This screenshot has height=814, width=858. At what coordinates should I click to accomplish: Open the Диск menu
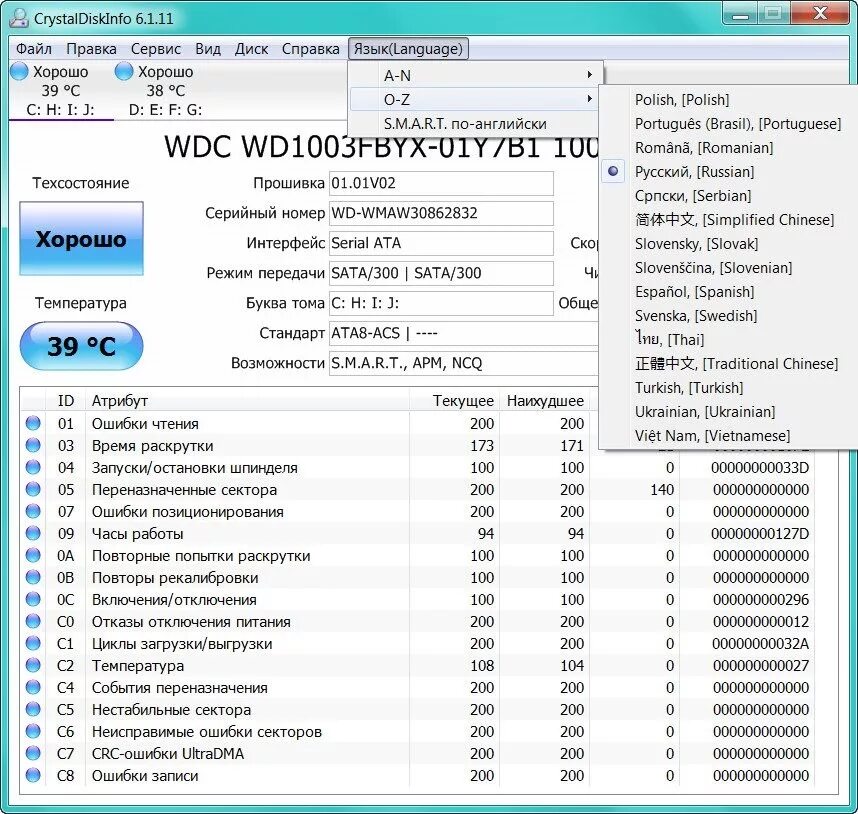click(x=251, y=49)
